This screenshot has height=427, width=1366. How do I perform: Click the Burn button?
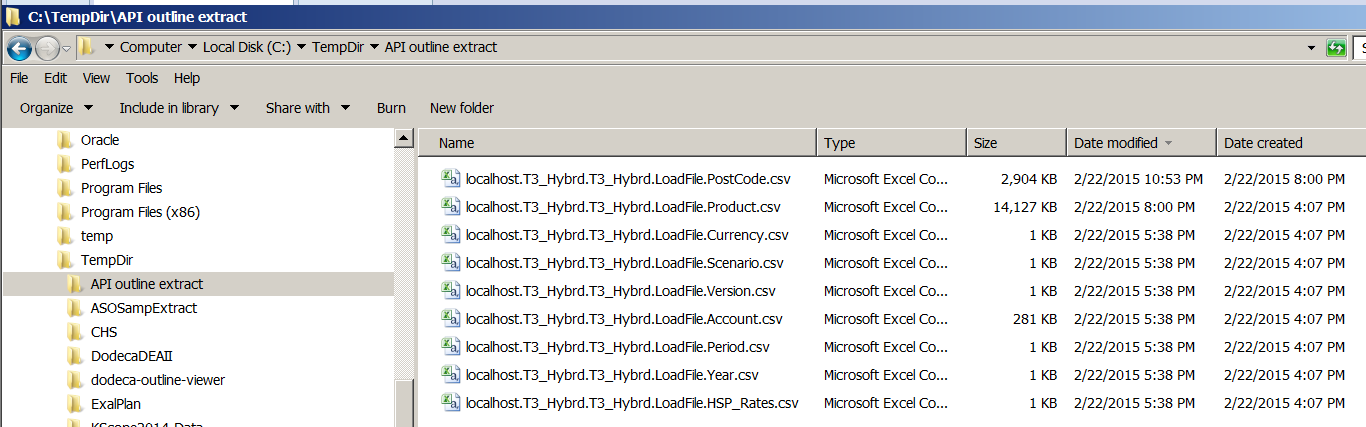click(391, 108)
